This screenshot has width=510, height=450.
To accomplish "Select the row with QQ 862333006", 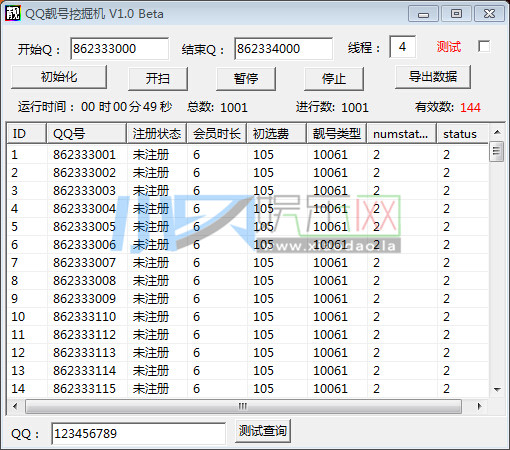I will tap(248, 245).
